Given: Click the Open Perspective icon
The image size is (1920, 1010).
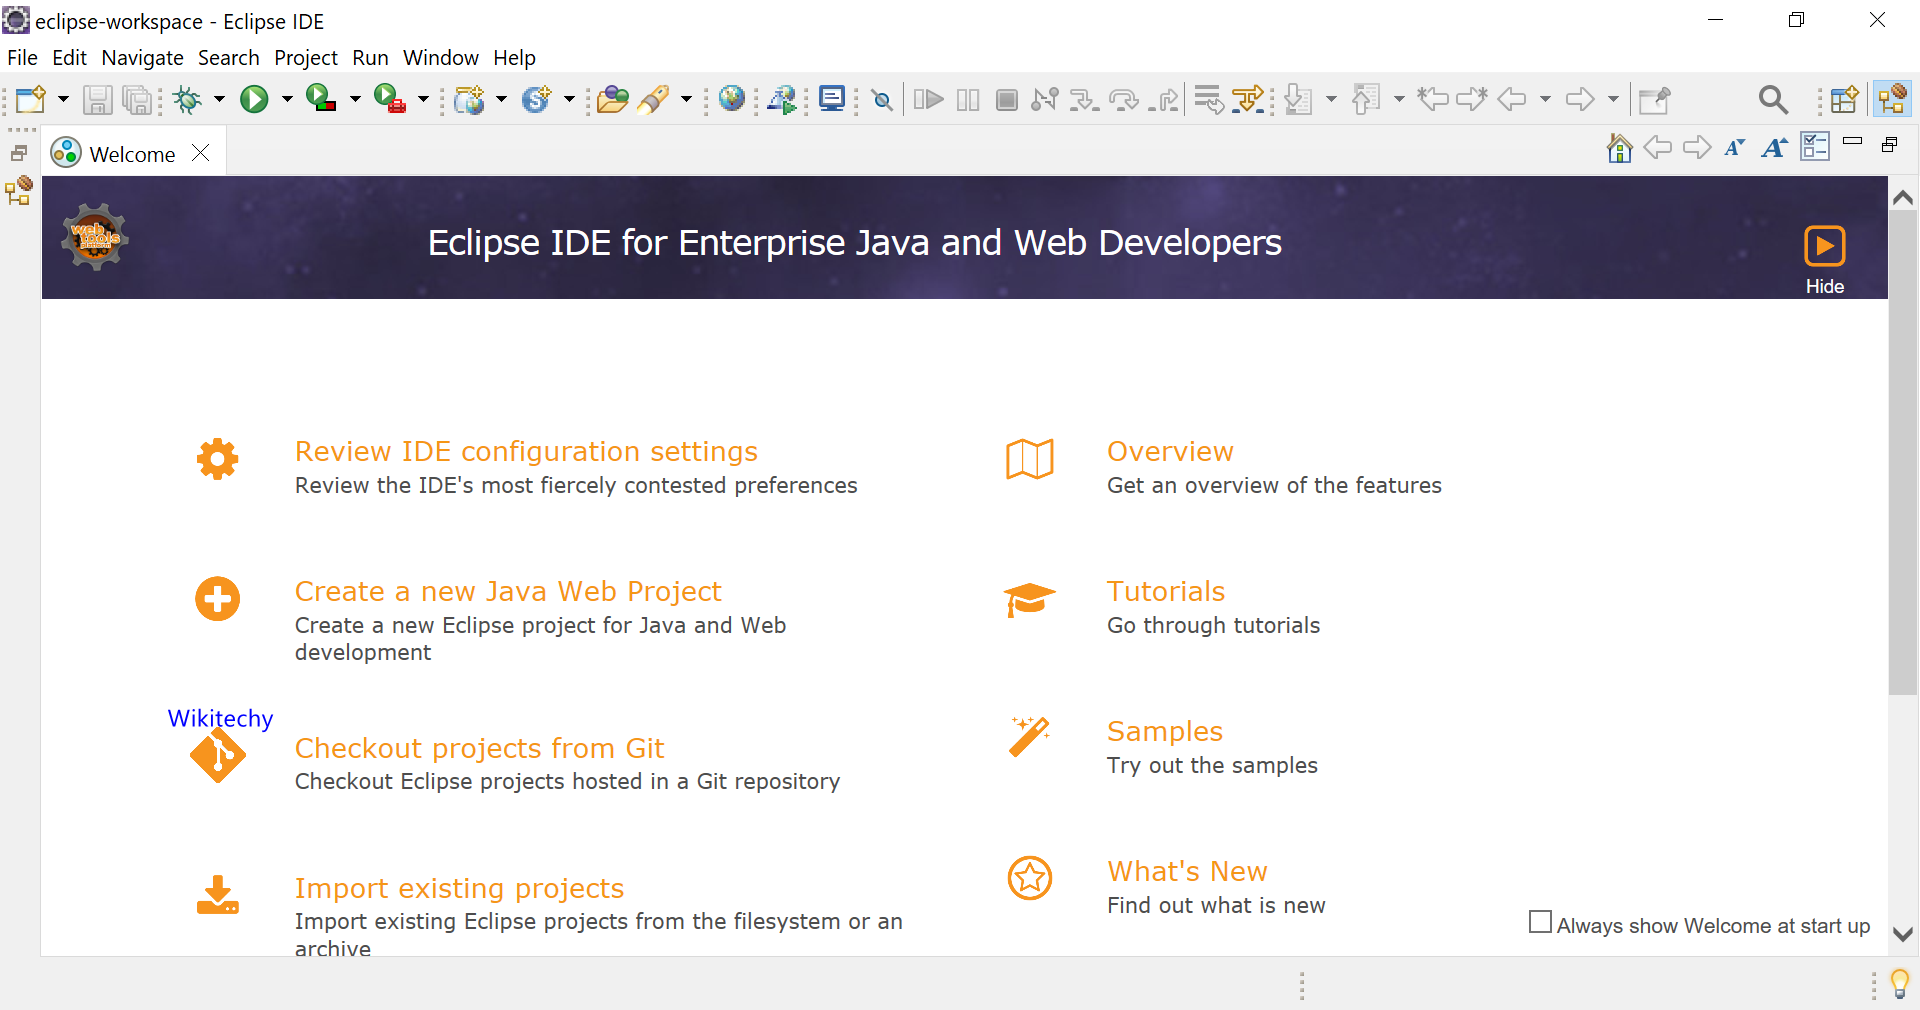Looking at the screenshot, I should (1844, 99).
